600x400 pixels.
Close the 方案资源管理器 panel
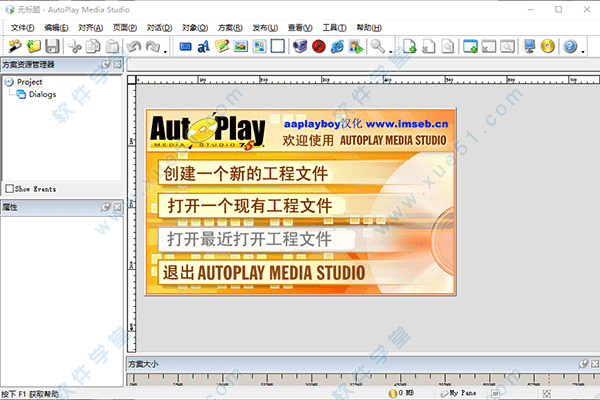(x=117, y=64)
